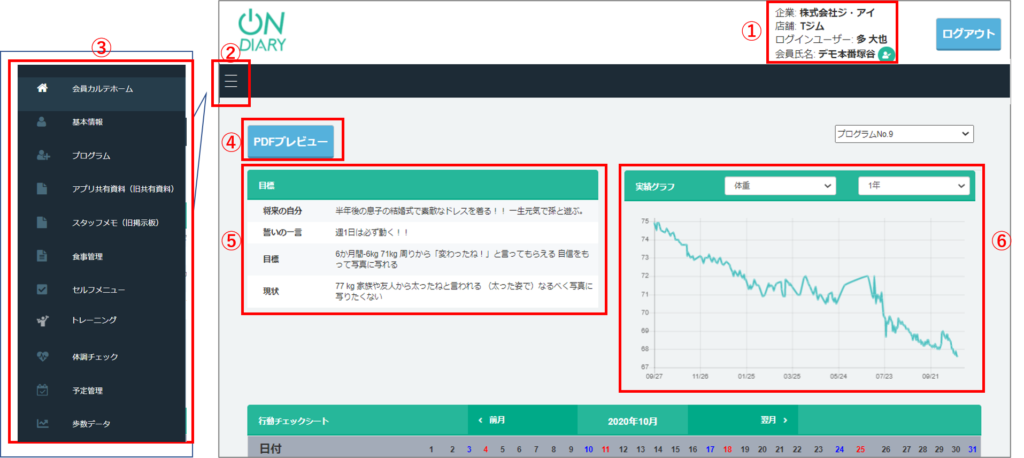The width and height of the screenshot is (1024, 458).
Task: Click the calendar icon beside 予定管理
Action: point(42,390)
